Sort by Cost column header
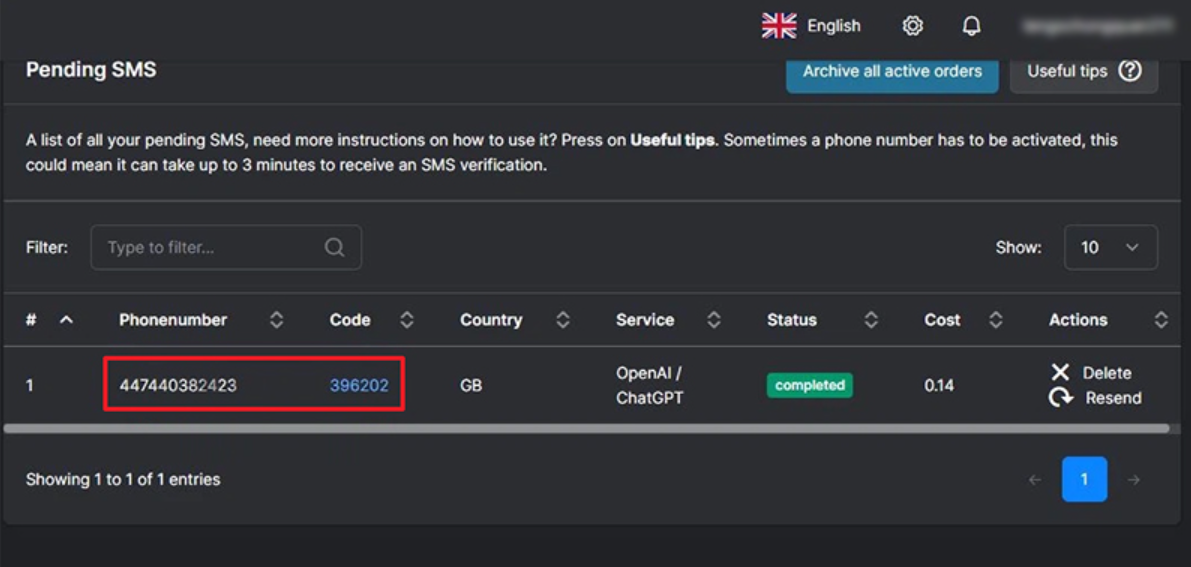Screen dimensions: 1191x567 [942, 320]
